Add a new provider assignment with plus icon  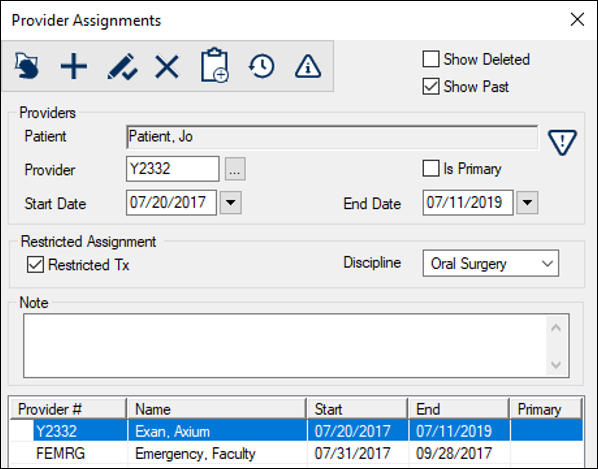[x=74, y=66]
